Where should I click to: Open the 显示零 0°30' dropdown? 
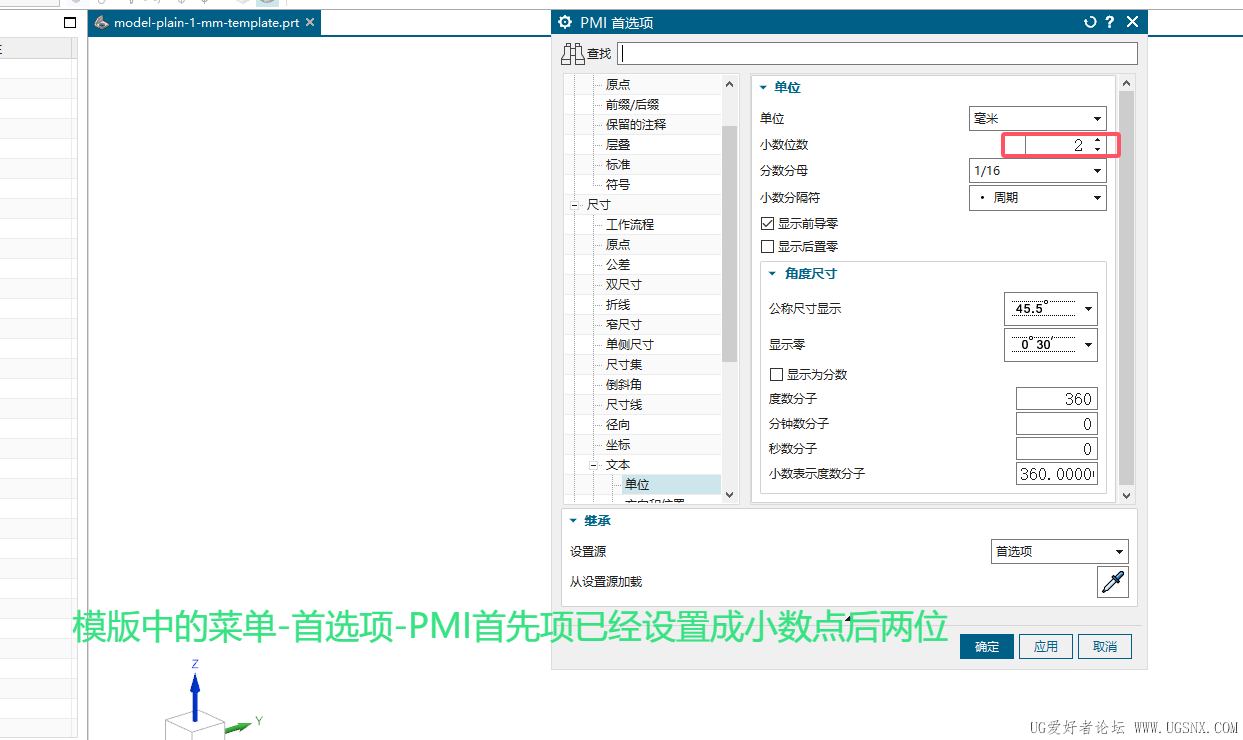click(1050, 345)
